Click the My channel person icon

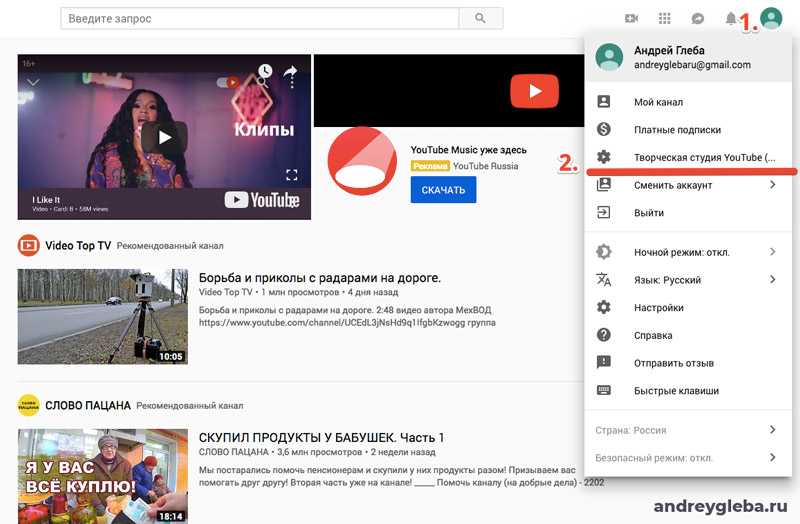604,102
